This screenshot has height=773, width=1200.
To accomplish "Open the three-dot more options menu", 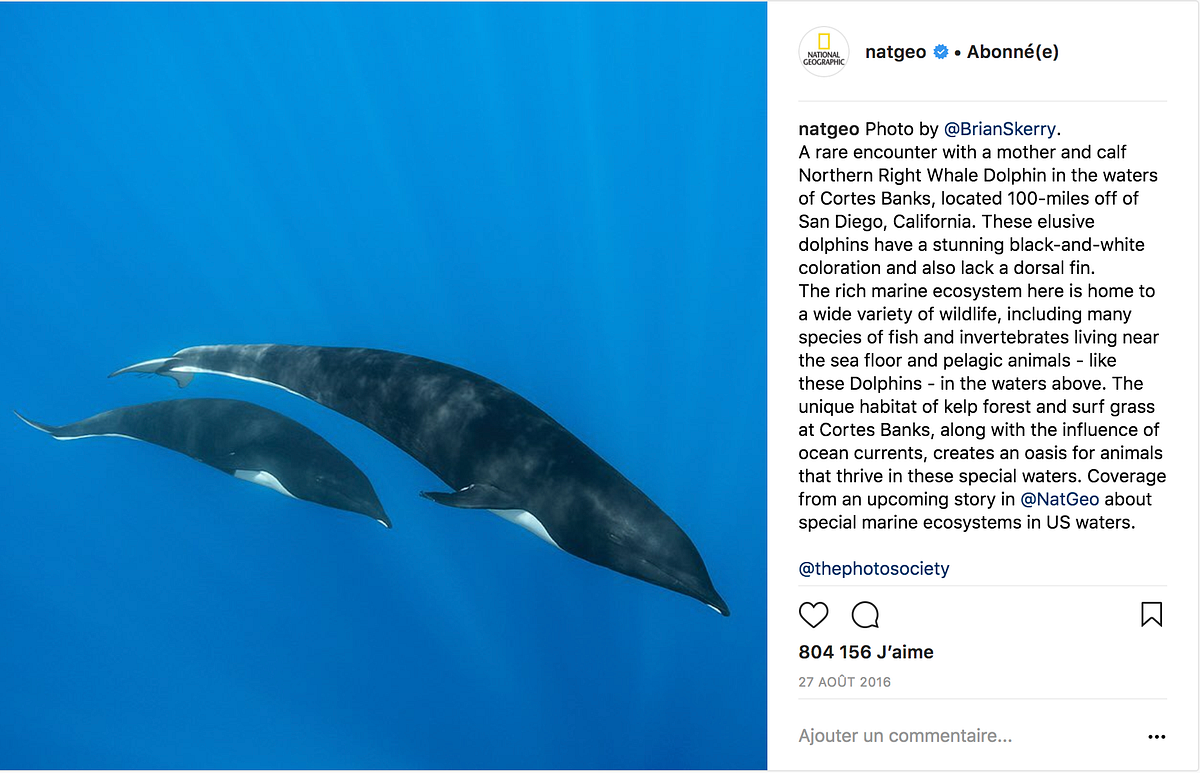I will pyautogui.click(x=1157, y=737).
